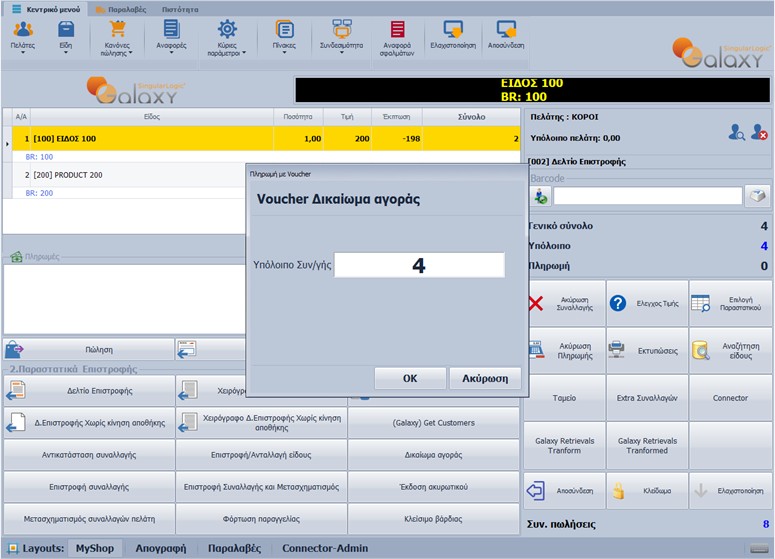The height and width of the screenshot is (559, 775).
Task: Click the Ελαχιστοποίηση icon in the ribbon
Action: [x=451, y=34]
